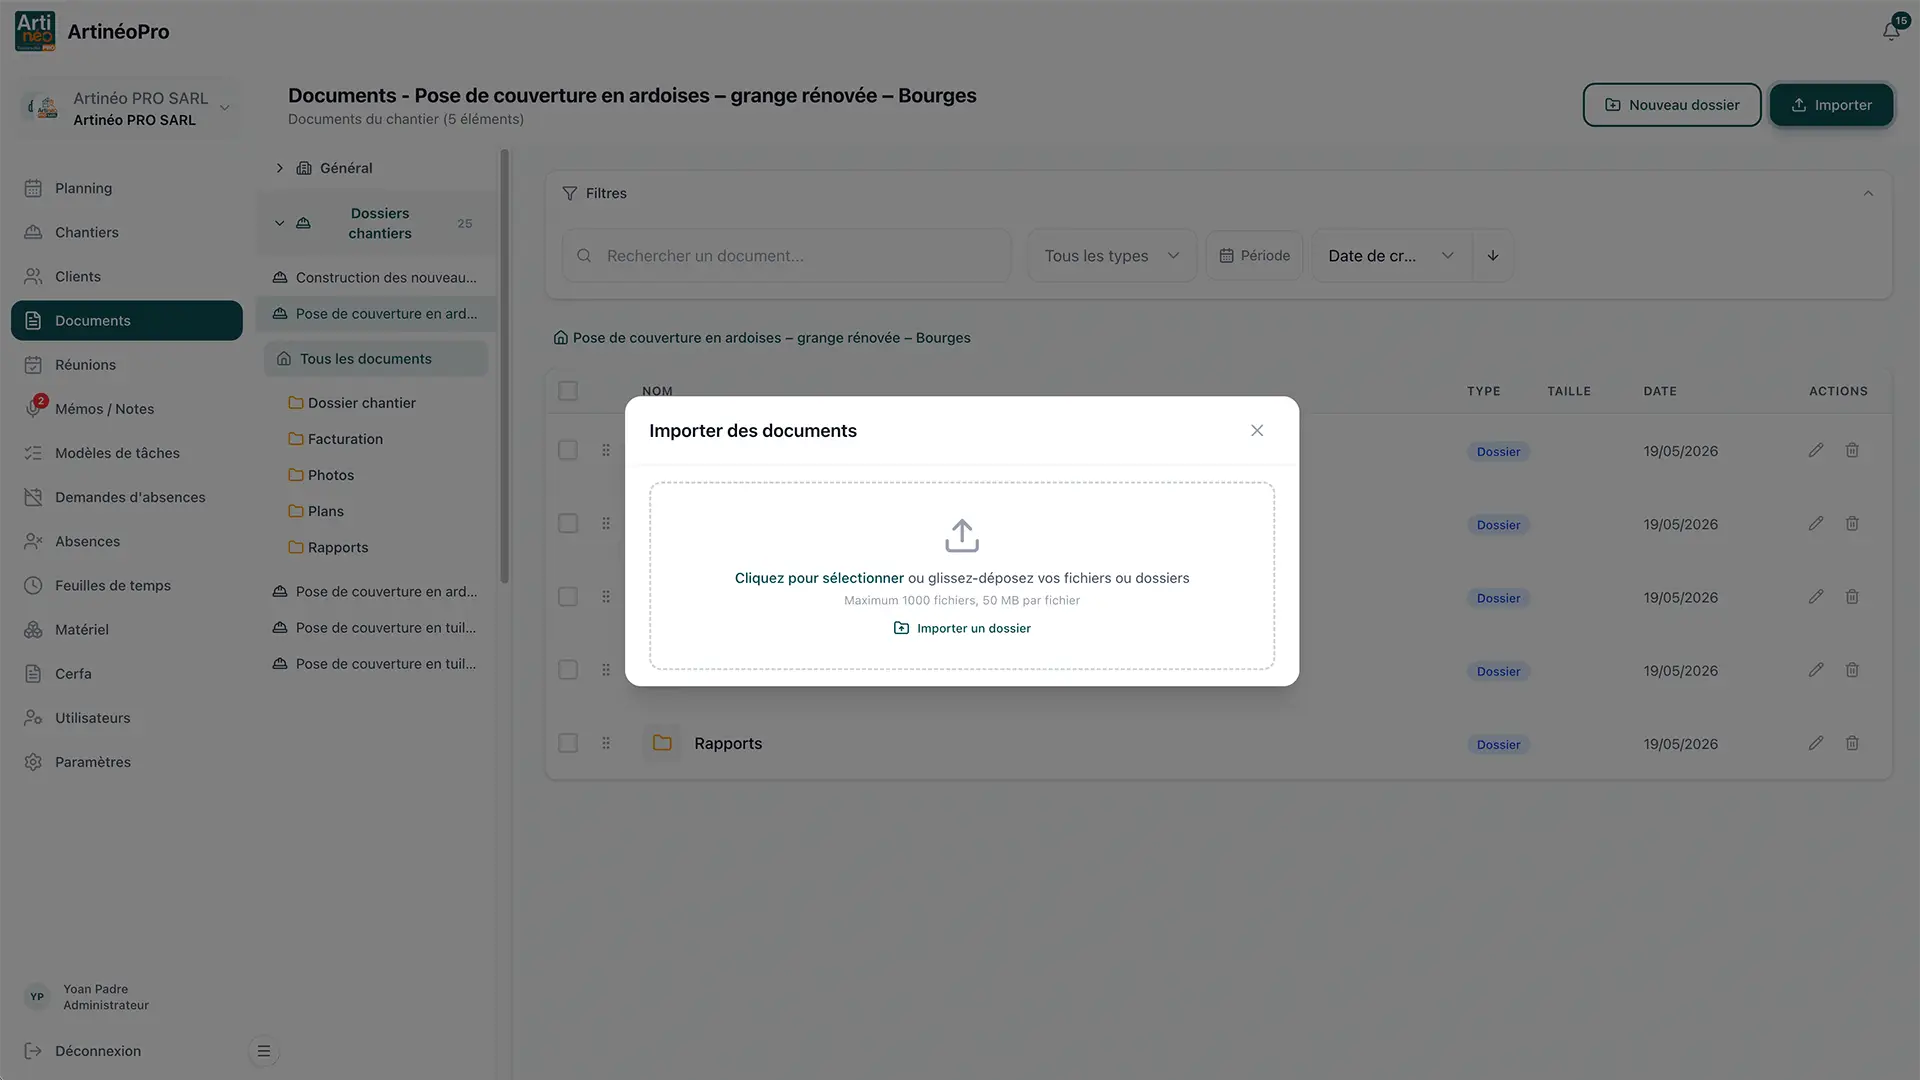Click the tree panel vertical scrollbar
This screenshot has height=1080, width=1920.
504,366
